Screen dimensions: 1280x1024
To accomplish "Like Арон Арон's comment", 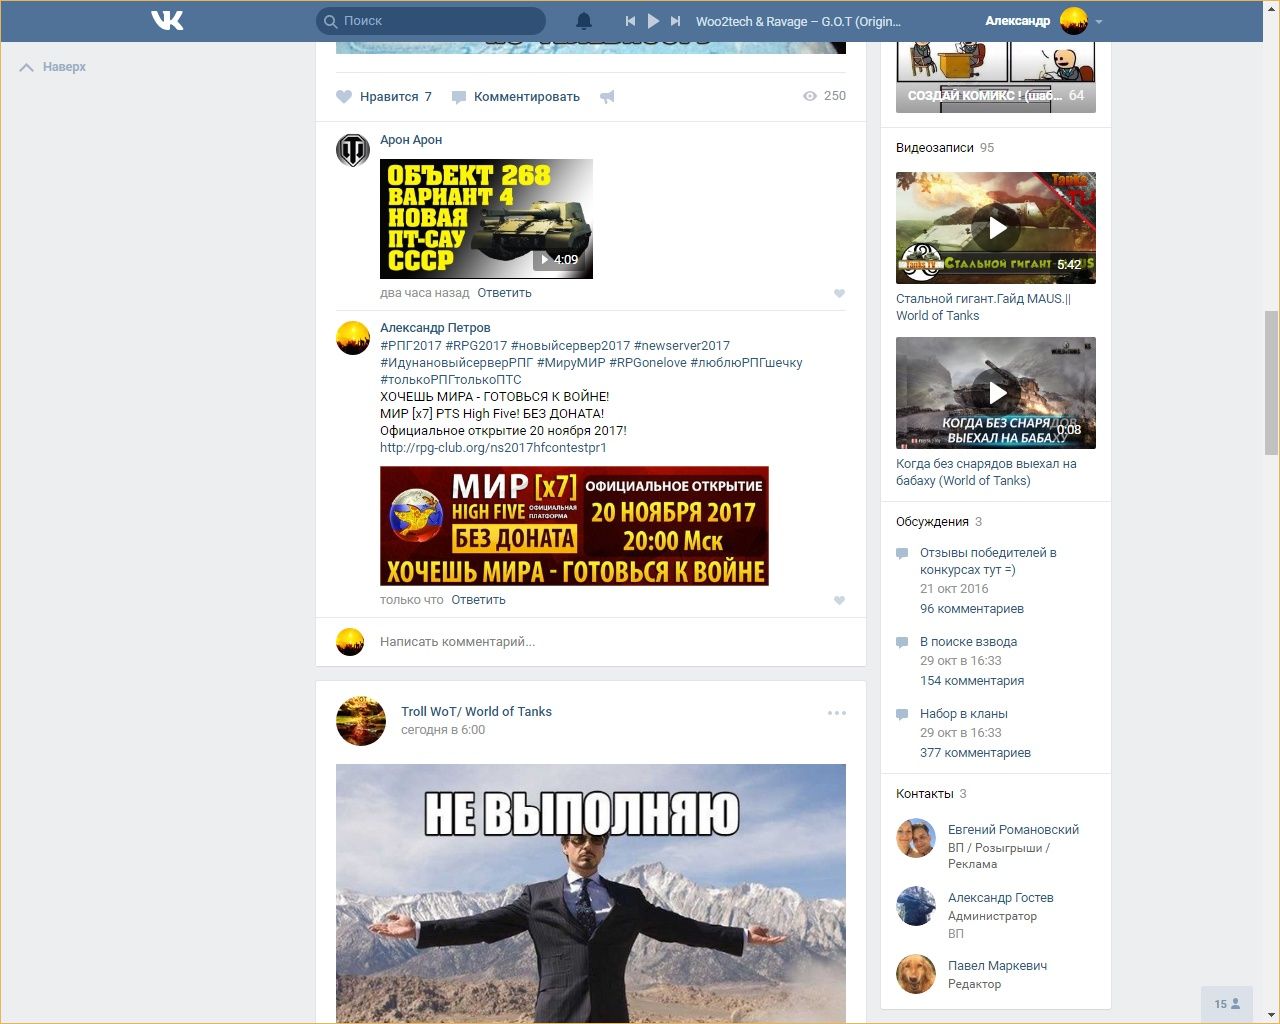I will pyautogui.click(x=839, y=293).
